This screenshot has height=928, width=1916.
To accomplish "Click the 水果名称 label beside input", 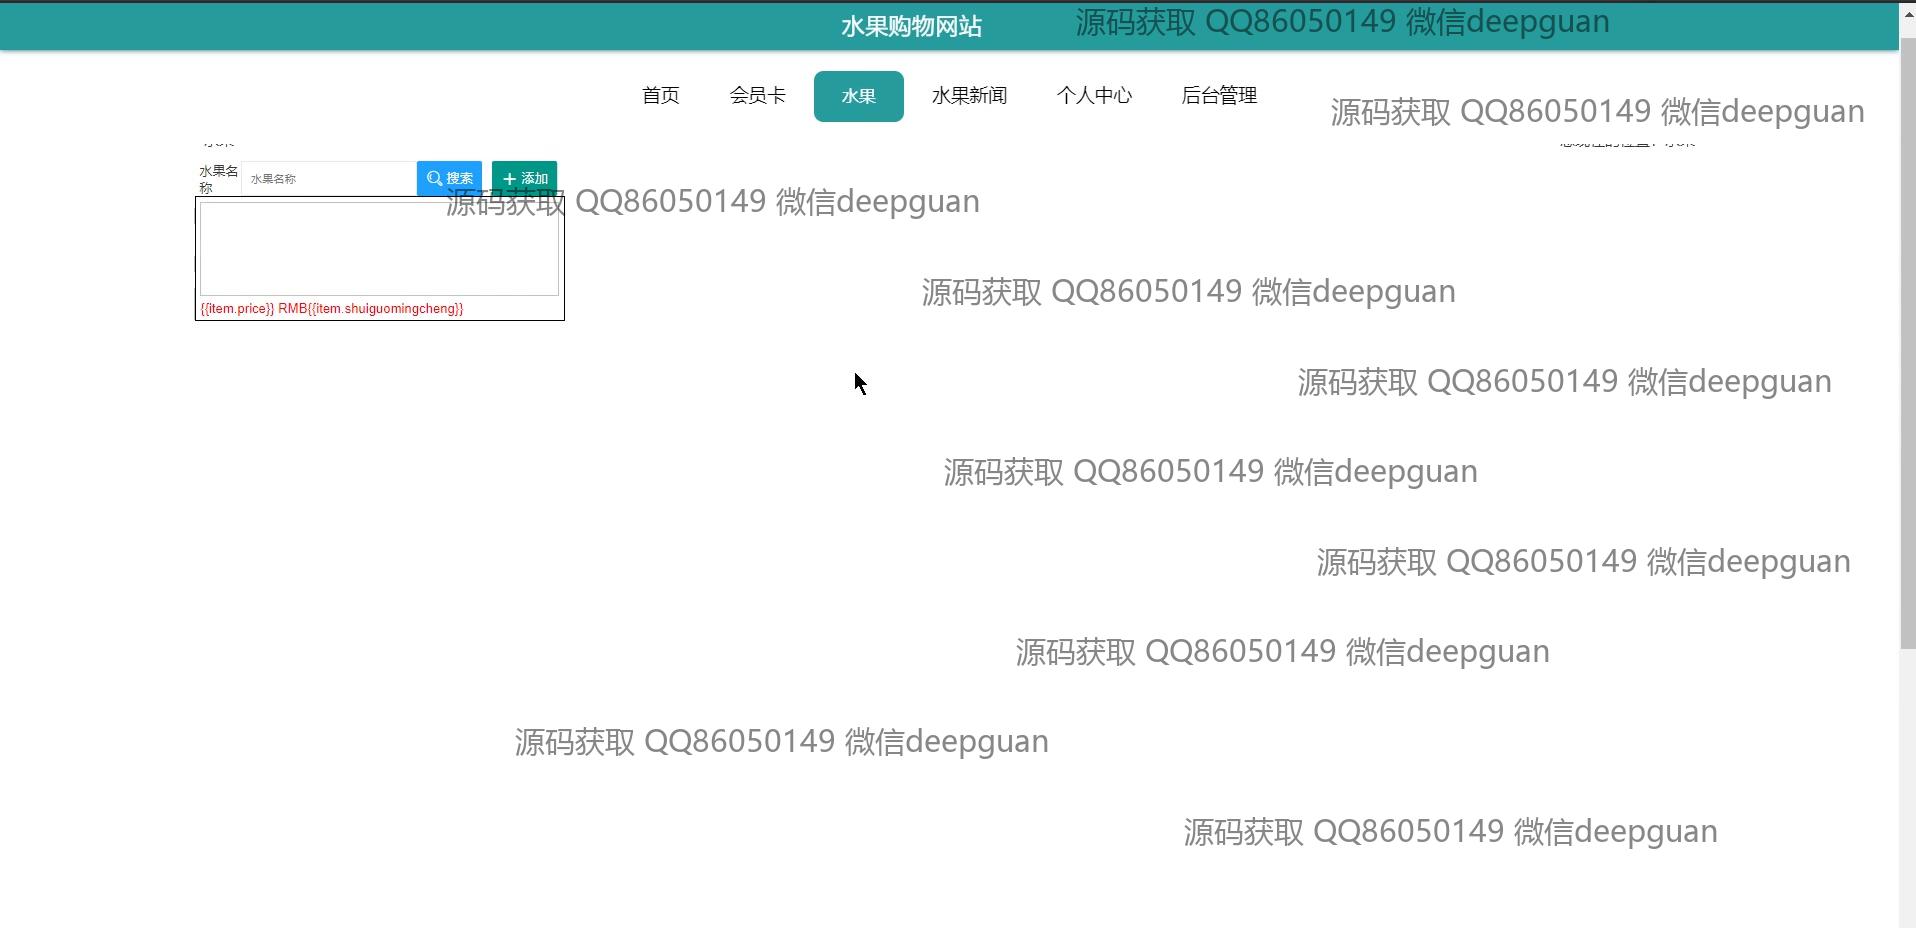I will (x=218, y=179).
